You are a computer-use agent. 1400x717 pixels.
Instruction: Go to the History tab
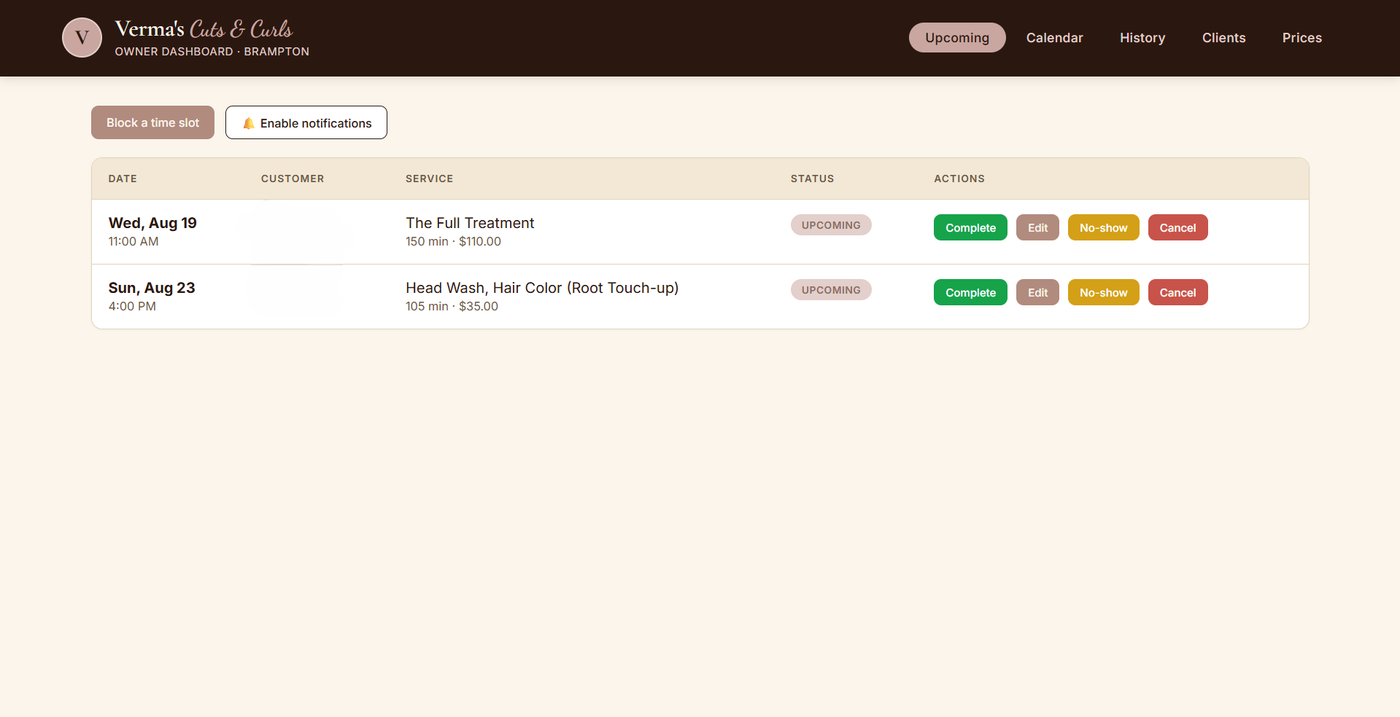[1142, 38]
